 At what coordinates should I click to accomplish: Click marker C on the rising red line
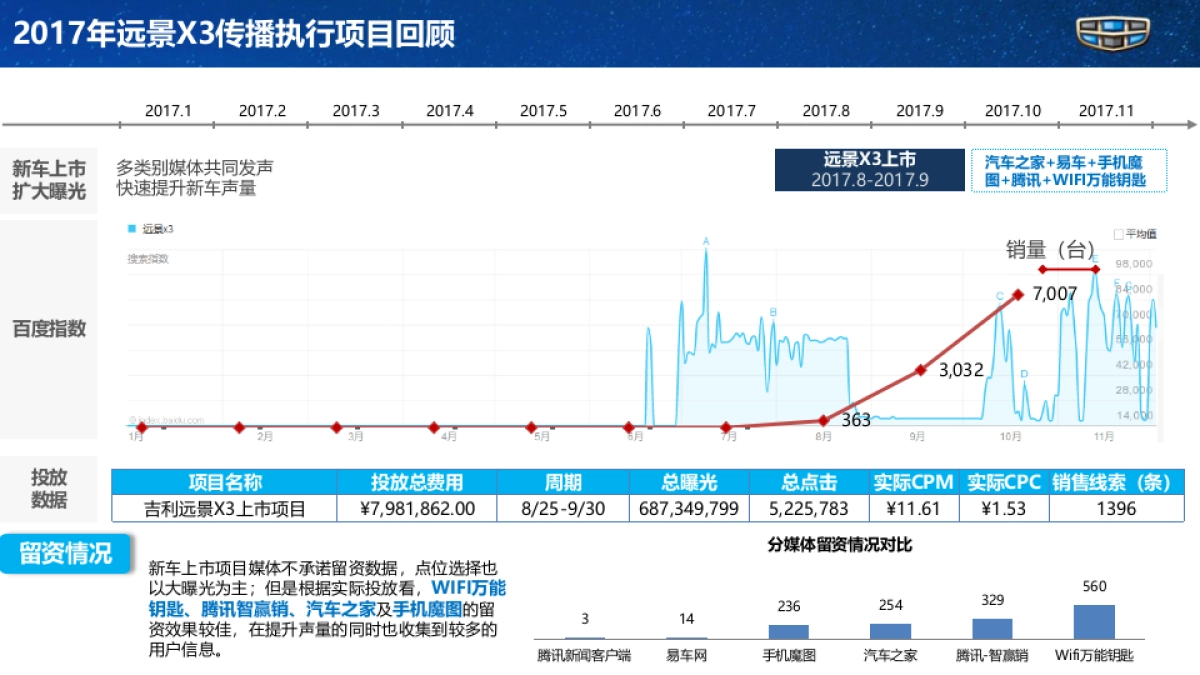click(x=998, y=295)
